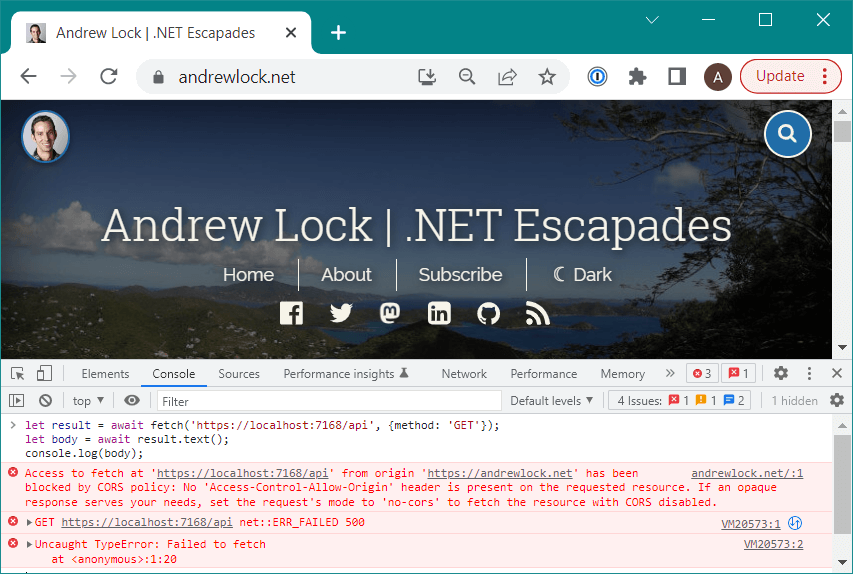
Task: Create a live expression with the eye icon
Action: (x=132, y=401)
